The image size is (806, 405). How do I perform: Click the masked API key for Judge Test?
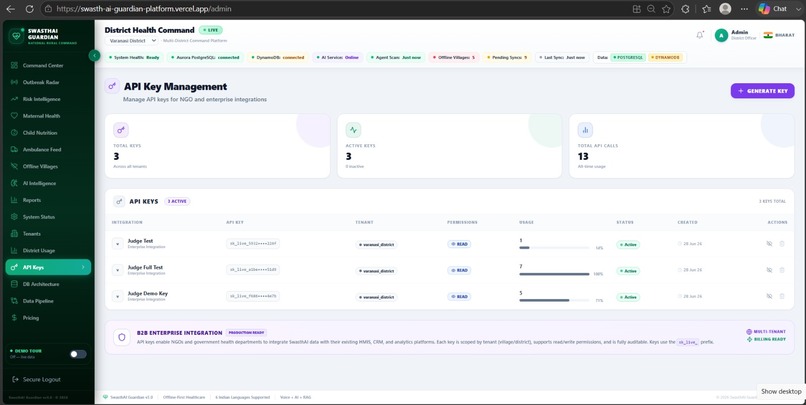click(253, 244)
